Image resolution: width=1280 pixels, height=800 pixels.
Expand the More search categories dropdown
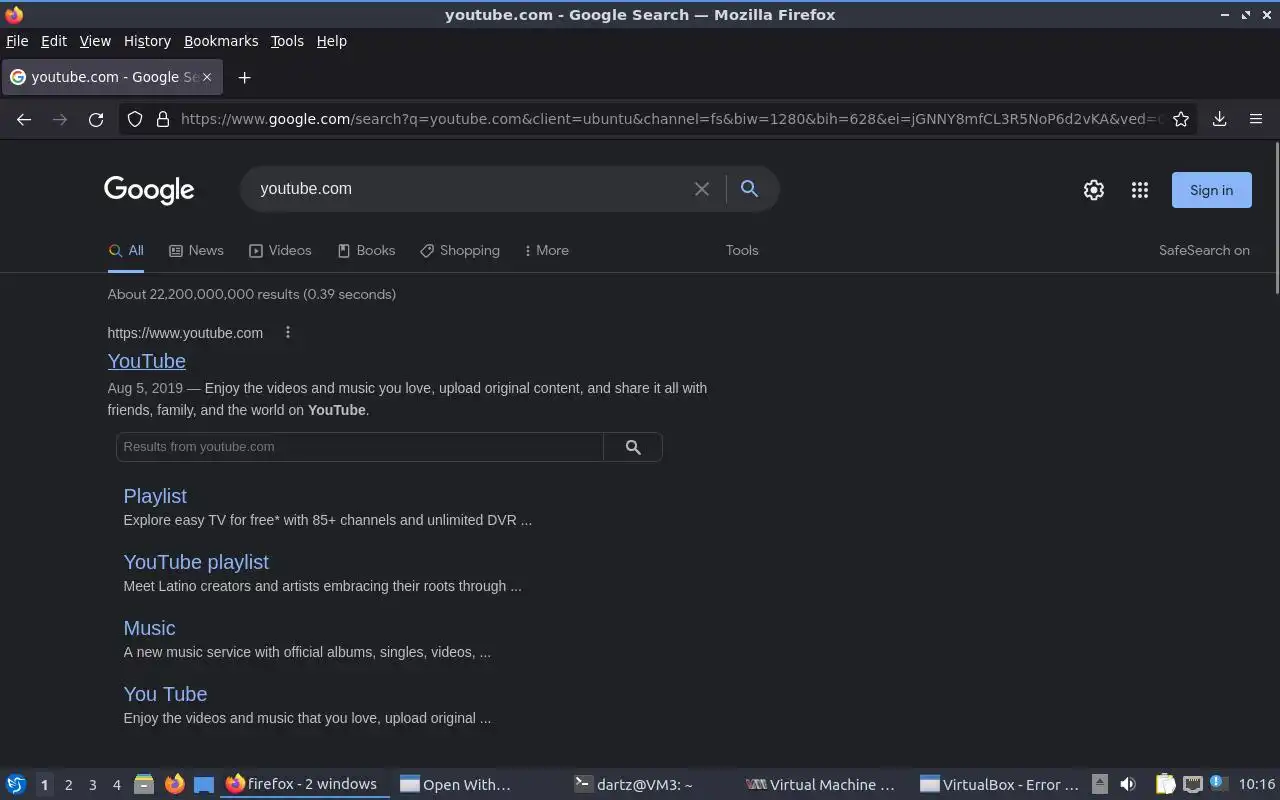[546, 250]
